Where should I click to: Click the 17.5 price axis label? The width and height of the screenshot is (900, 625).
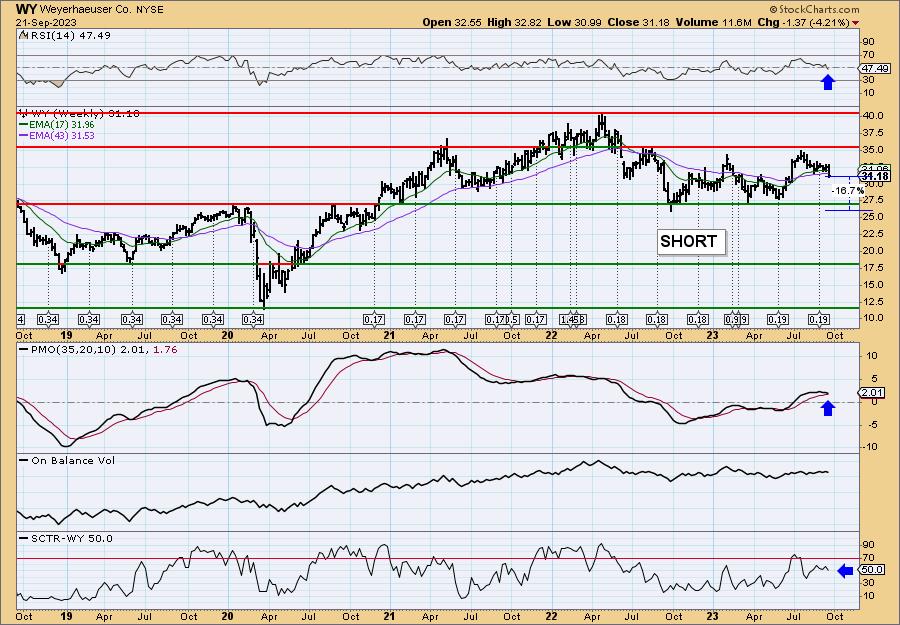coord(872,267)
